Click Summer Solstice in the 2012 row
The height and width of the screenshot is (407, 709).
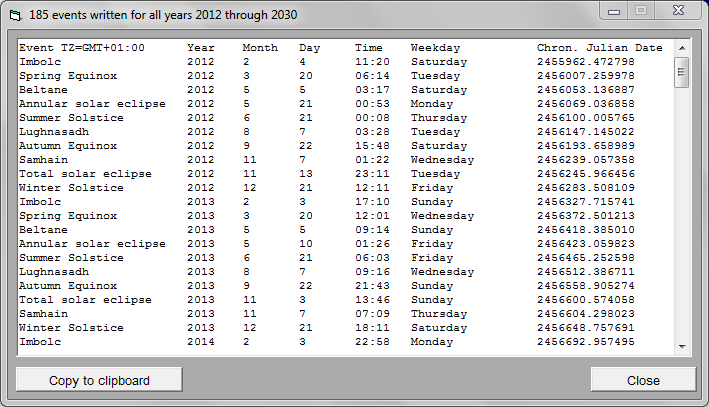pyautogui.click(x=71, y=118)
